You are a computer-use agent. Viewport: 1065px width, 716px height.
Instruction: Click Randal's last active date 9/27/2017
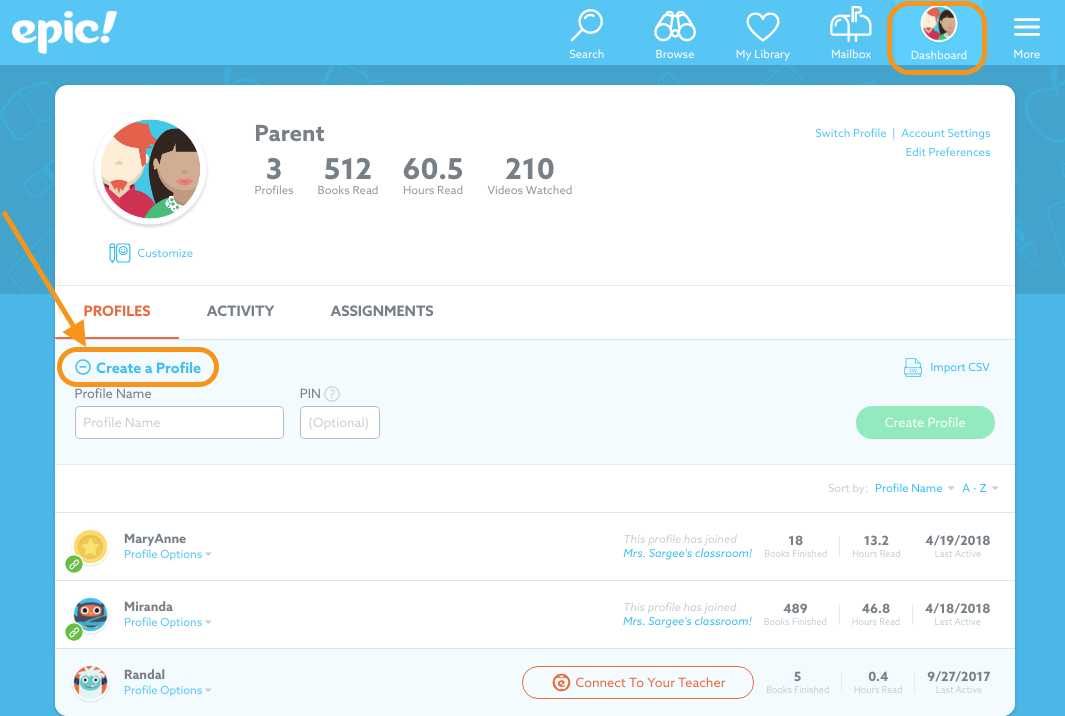[958, 677]
